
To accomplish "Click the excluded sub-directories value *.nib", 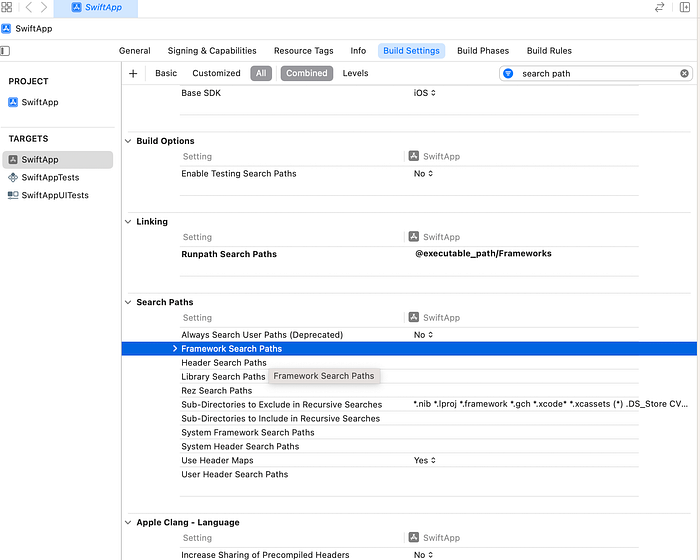I will 550,404.
